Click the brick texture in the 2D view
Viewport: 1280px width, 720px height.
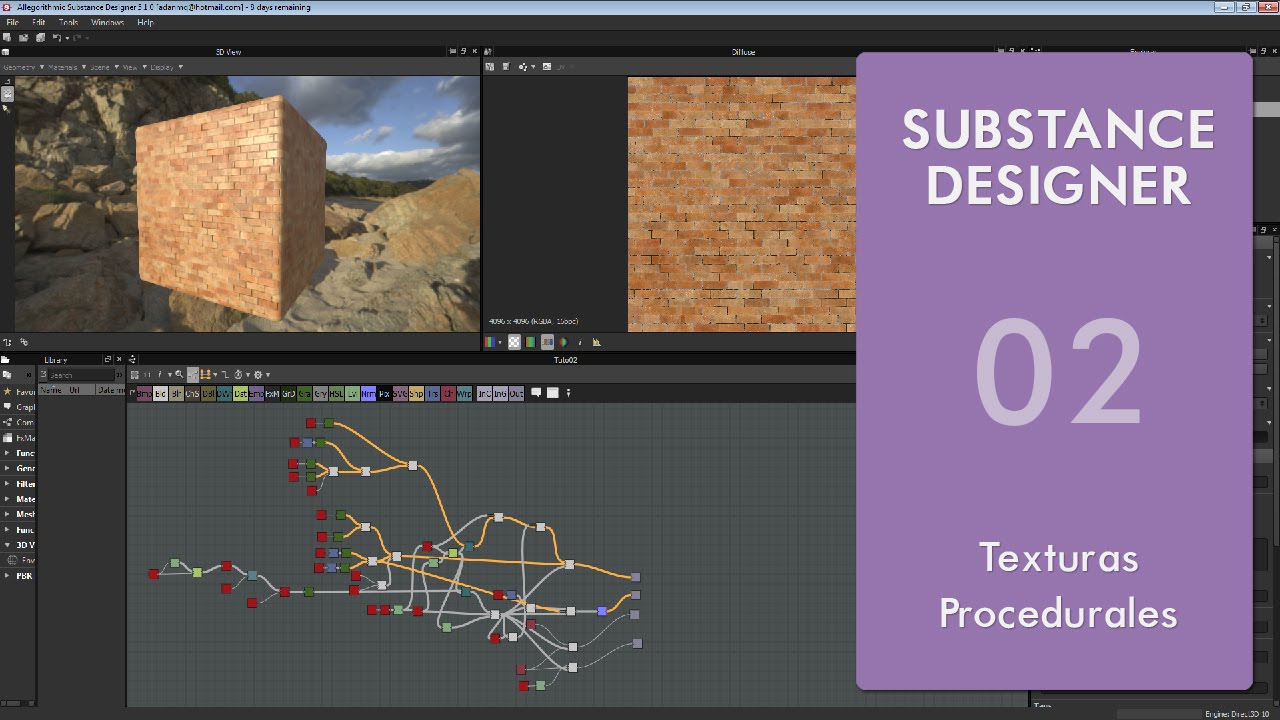click(x=741, y=204)
